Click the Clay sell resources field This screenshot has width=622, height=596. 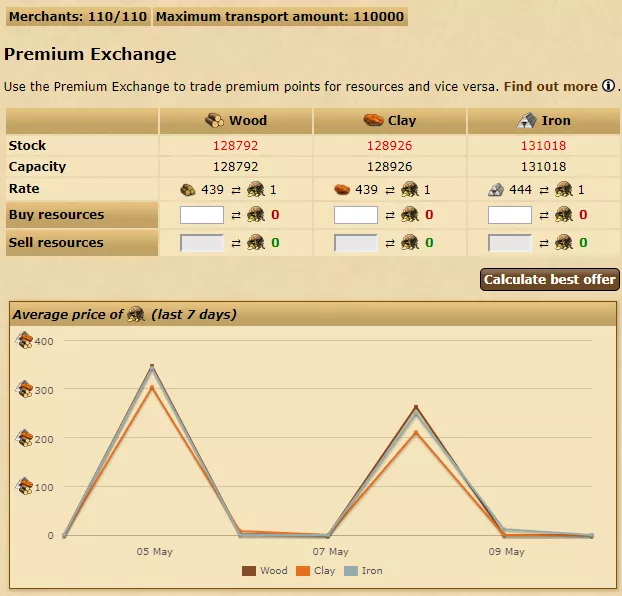tap(356, 243)
